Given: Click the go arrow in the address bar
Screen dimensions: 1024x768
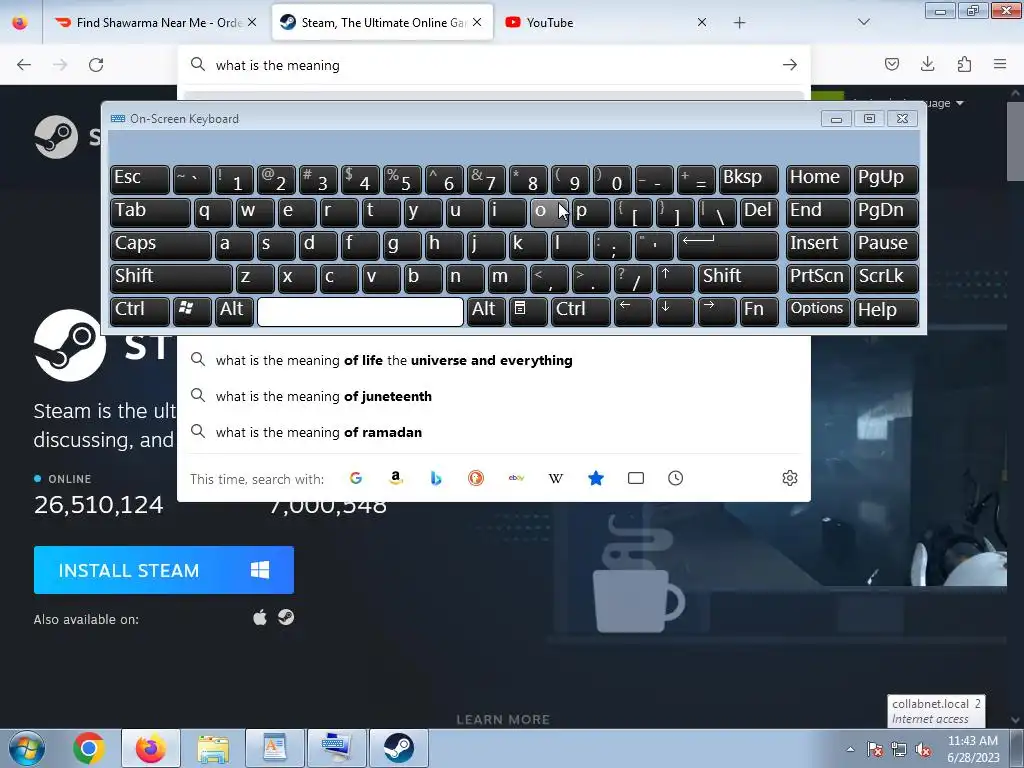Looking at the screenshot, I should 790,65.
